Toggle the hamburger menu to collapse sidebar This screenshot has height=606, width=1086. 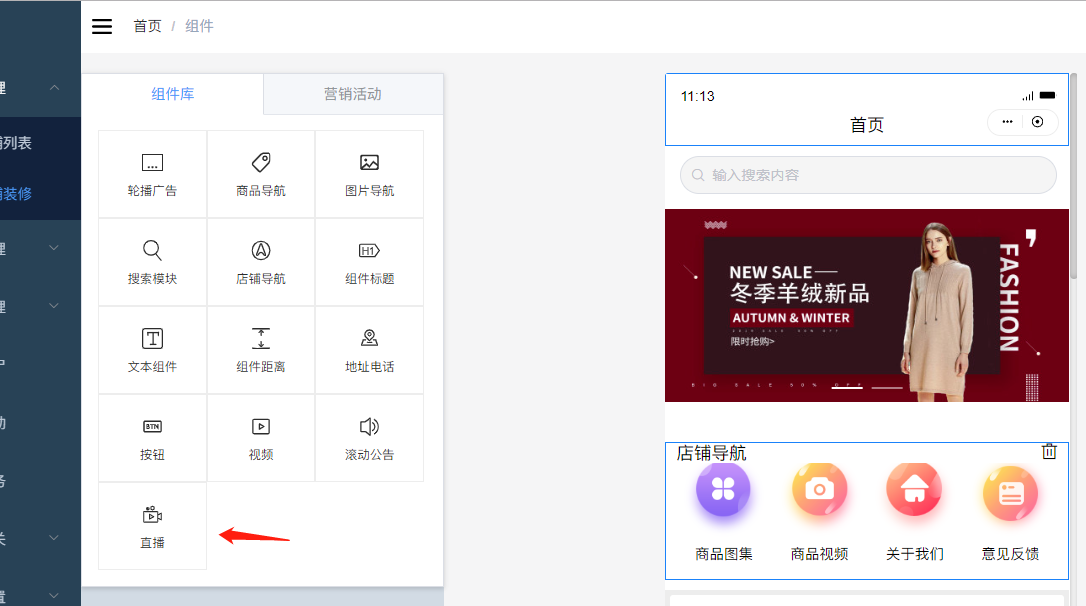(x=102, y=26)
